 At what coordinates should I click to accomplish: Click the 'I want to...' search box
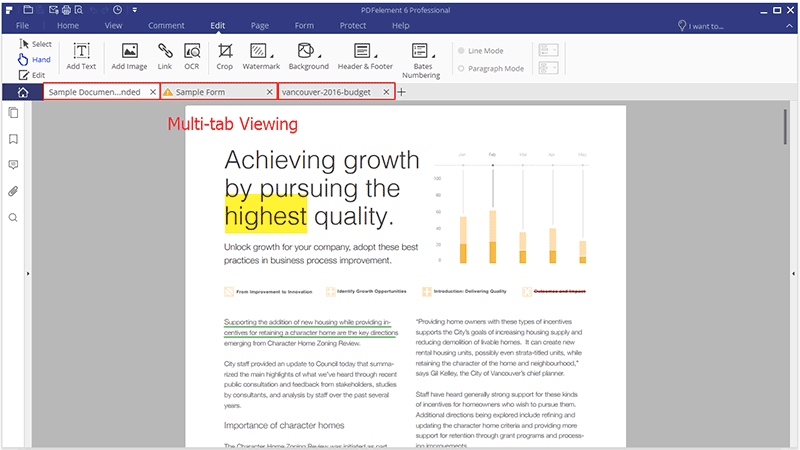[x=701, y=26]
